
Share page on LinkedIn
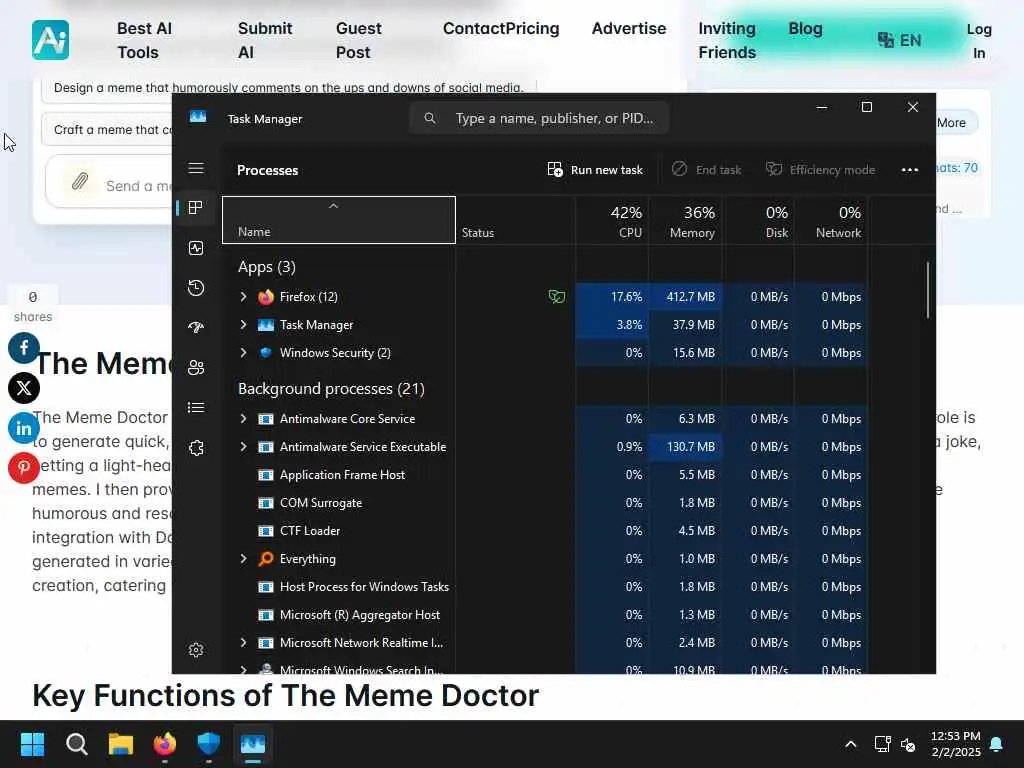click(24, 428)
